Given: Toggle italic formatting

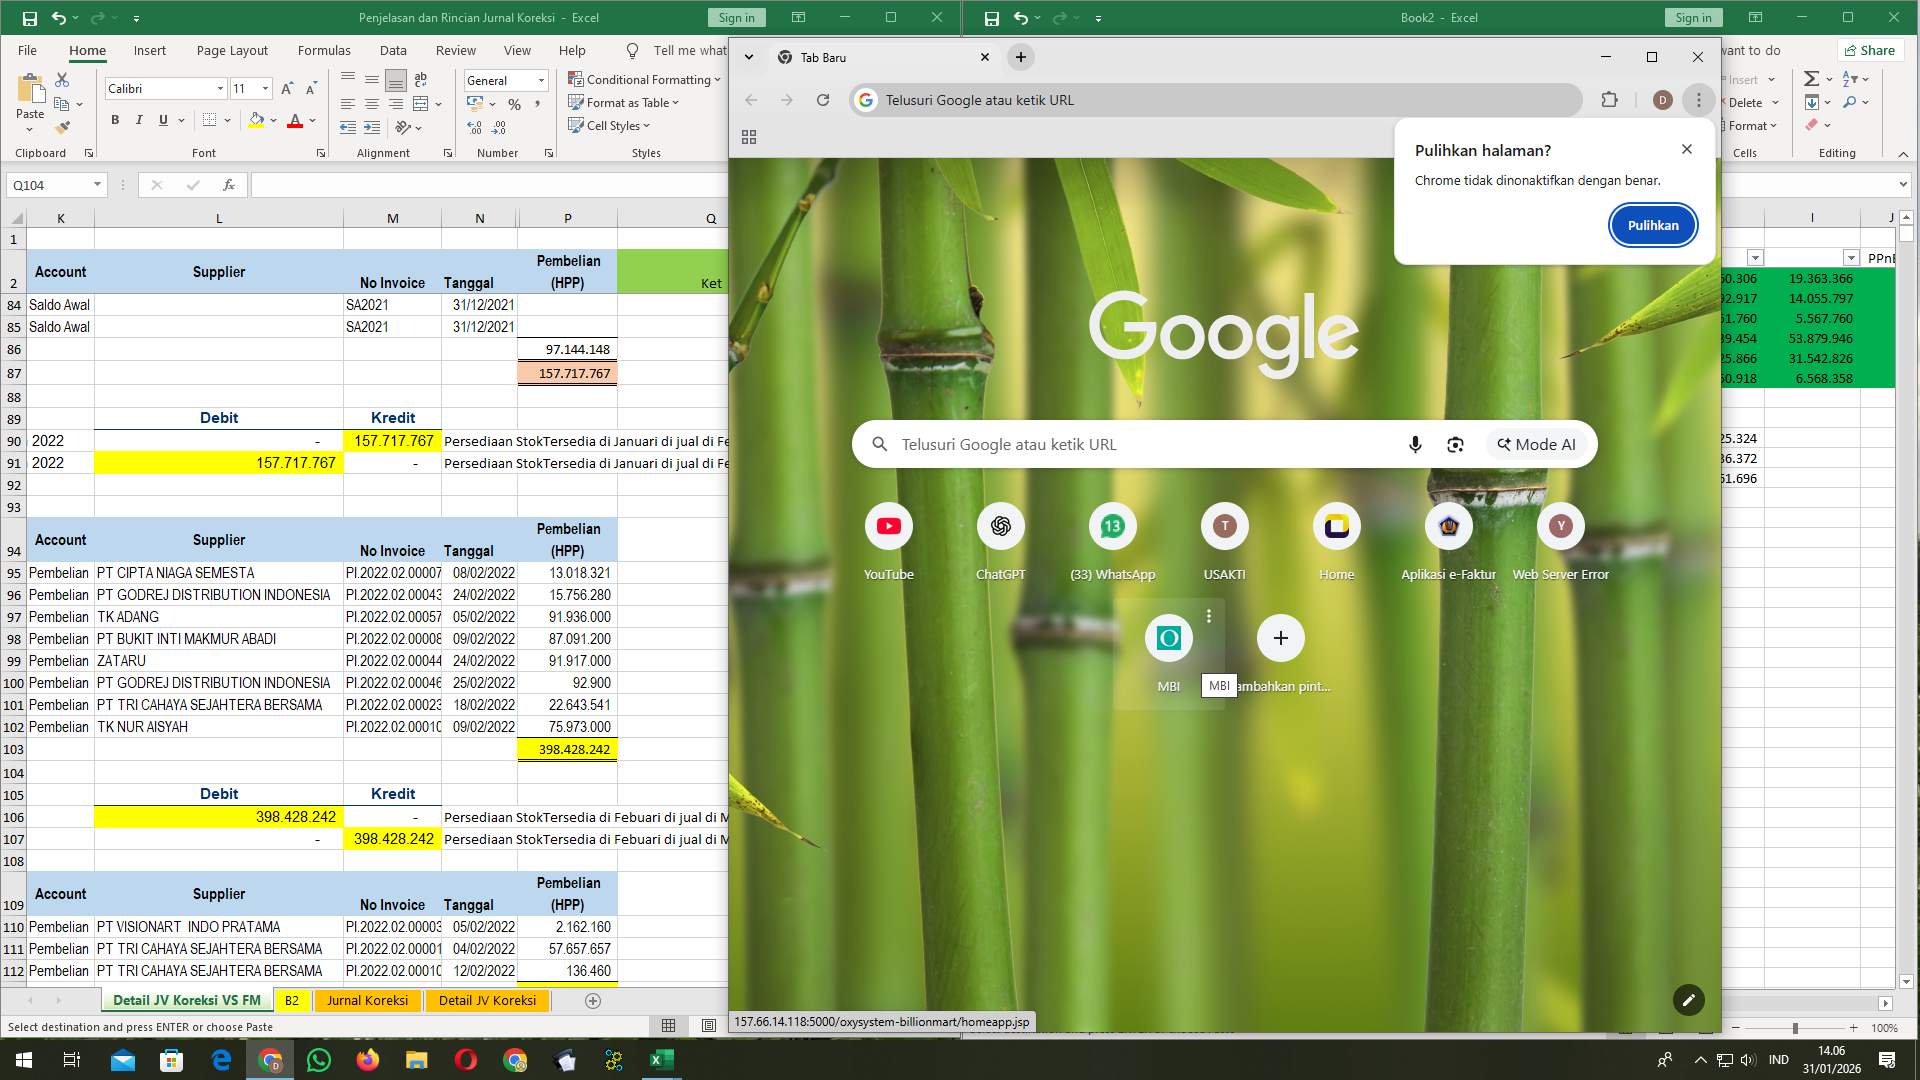Looking at the screenshot, I should coord(139,120).
